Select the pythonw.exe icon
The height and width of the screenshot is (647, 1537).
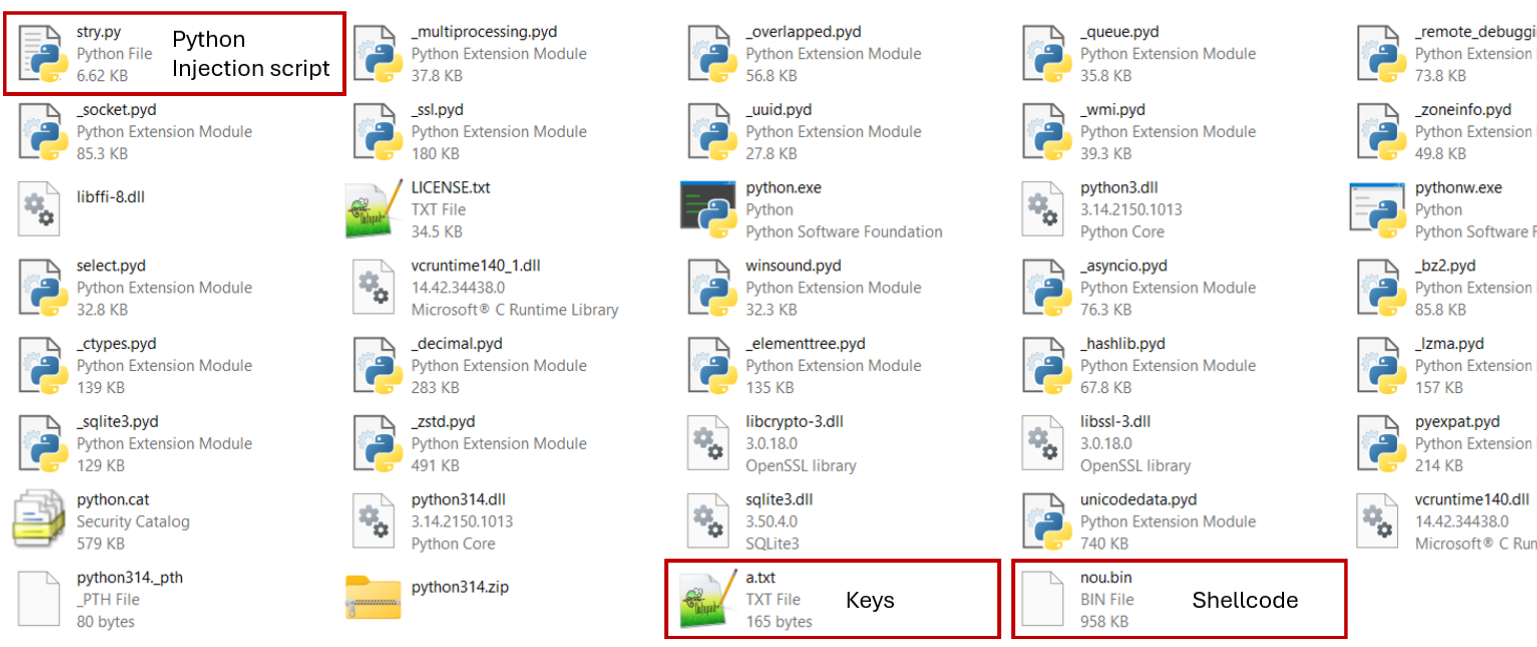(x=1378, y=210)
